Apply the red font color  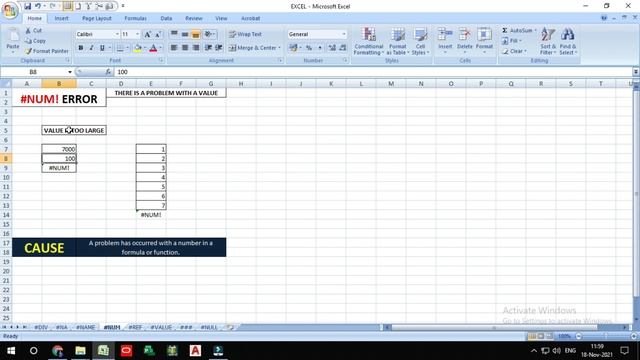tap(153, 48)
